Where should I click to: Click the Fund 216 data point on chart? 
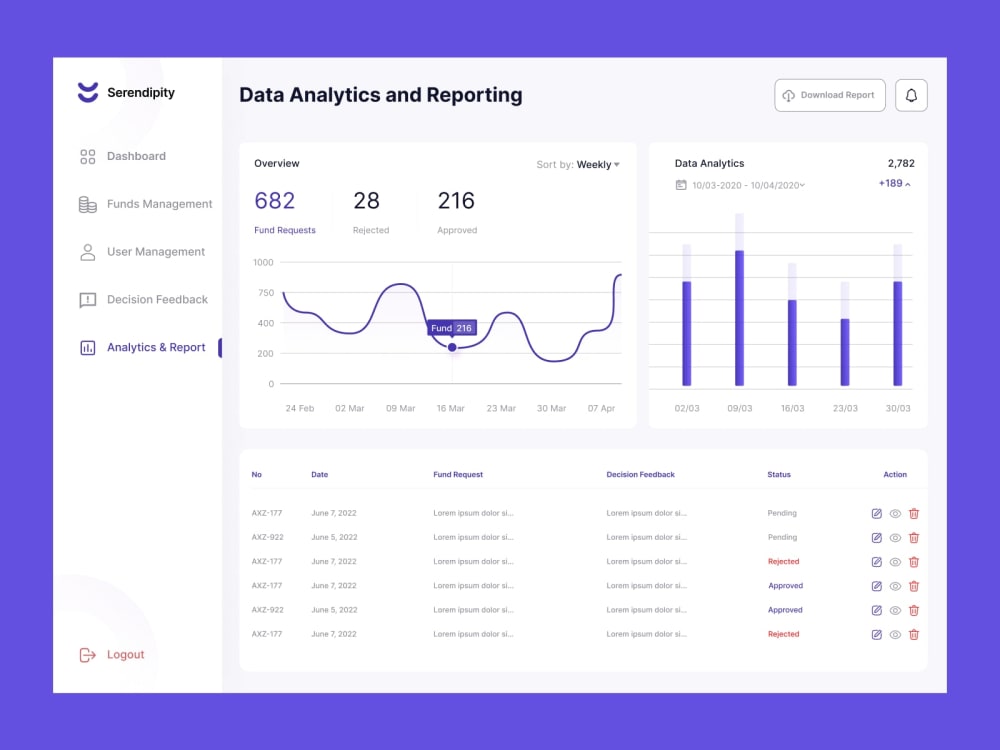click(453, 346)
